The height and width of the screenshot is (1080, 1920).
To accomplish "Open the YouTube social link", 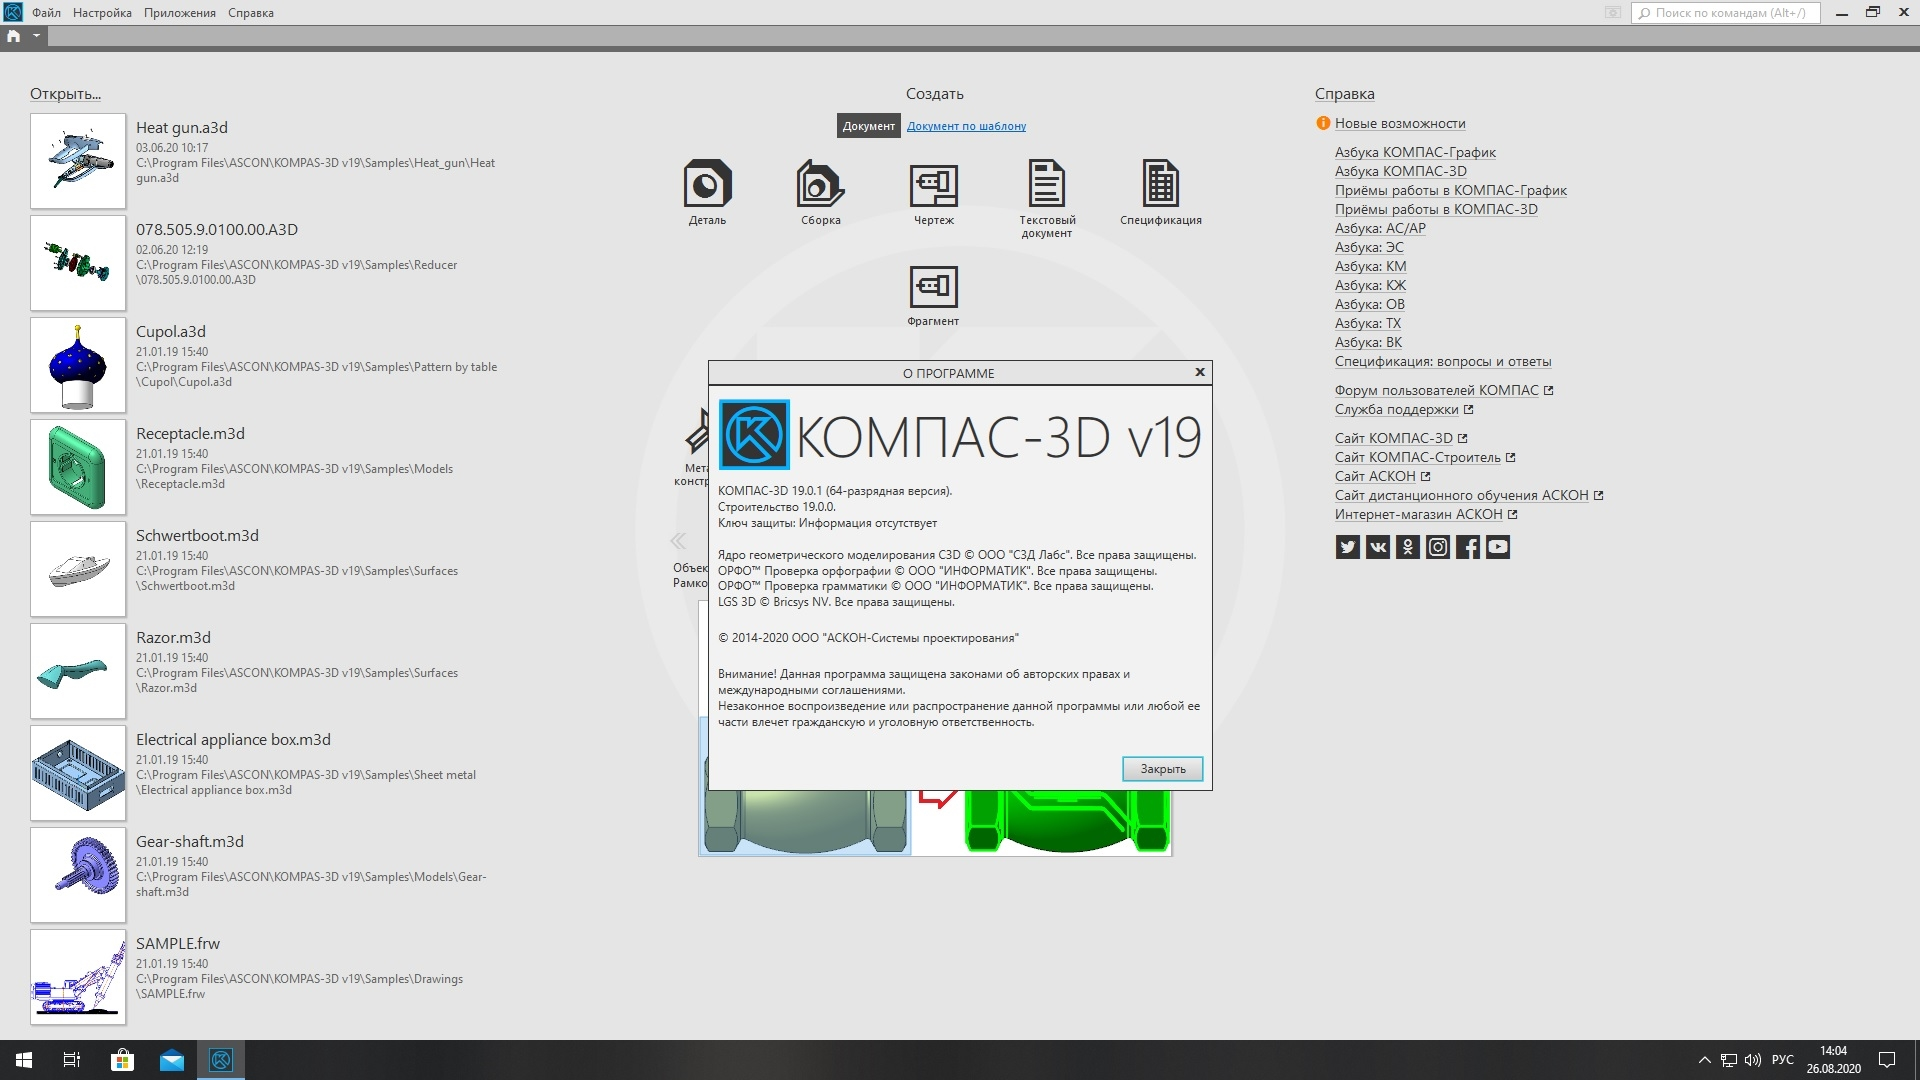I will click(1497, 547).
